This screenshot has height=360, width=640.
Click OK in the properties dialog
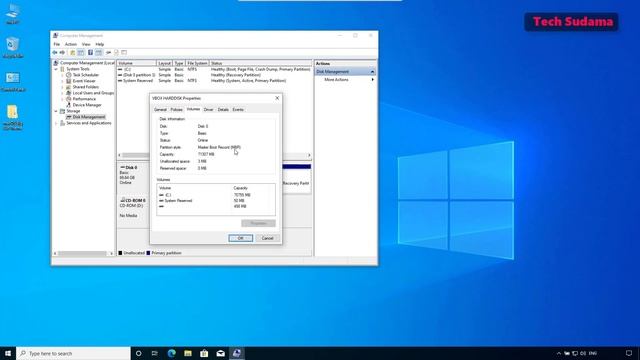[240, 238]
